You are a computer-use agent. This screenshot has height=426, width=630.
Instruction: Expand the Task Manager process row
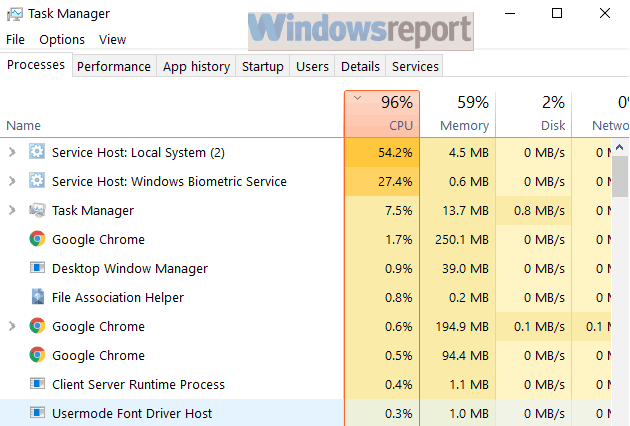coord(12,210)
